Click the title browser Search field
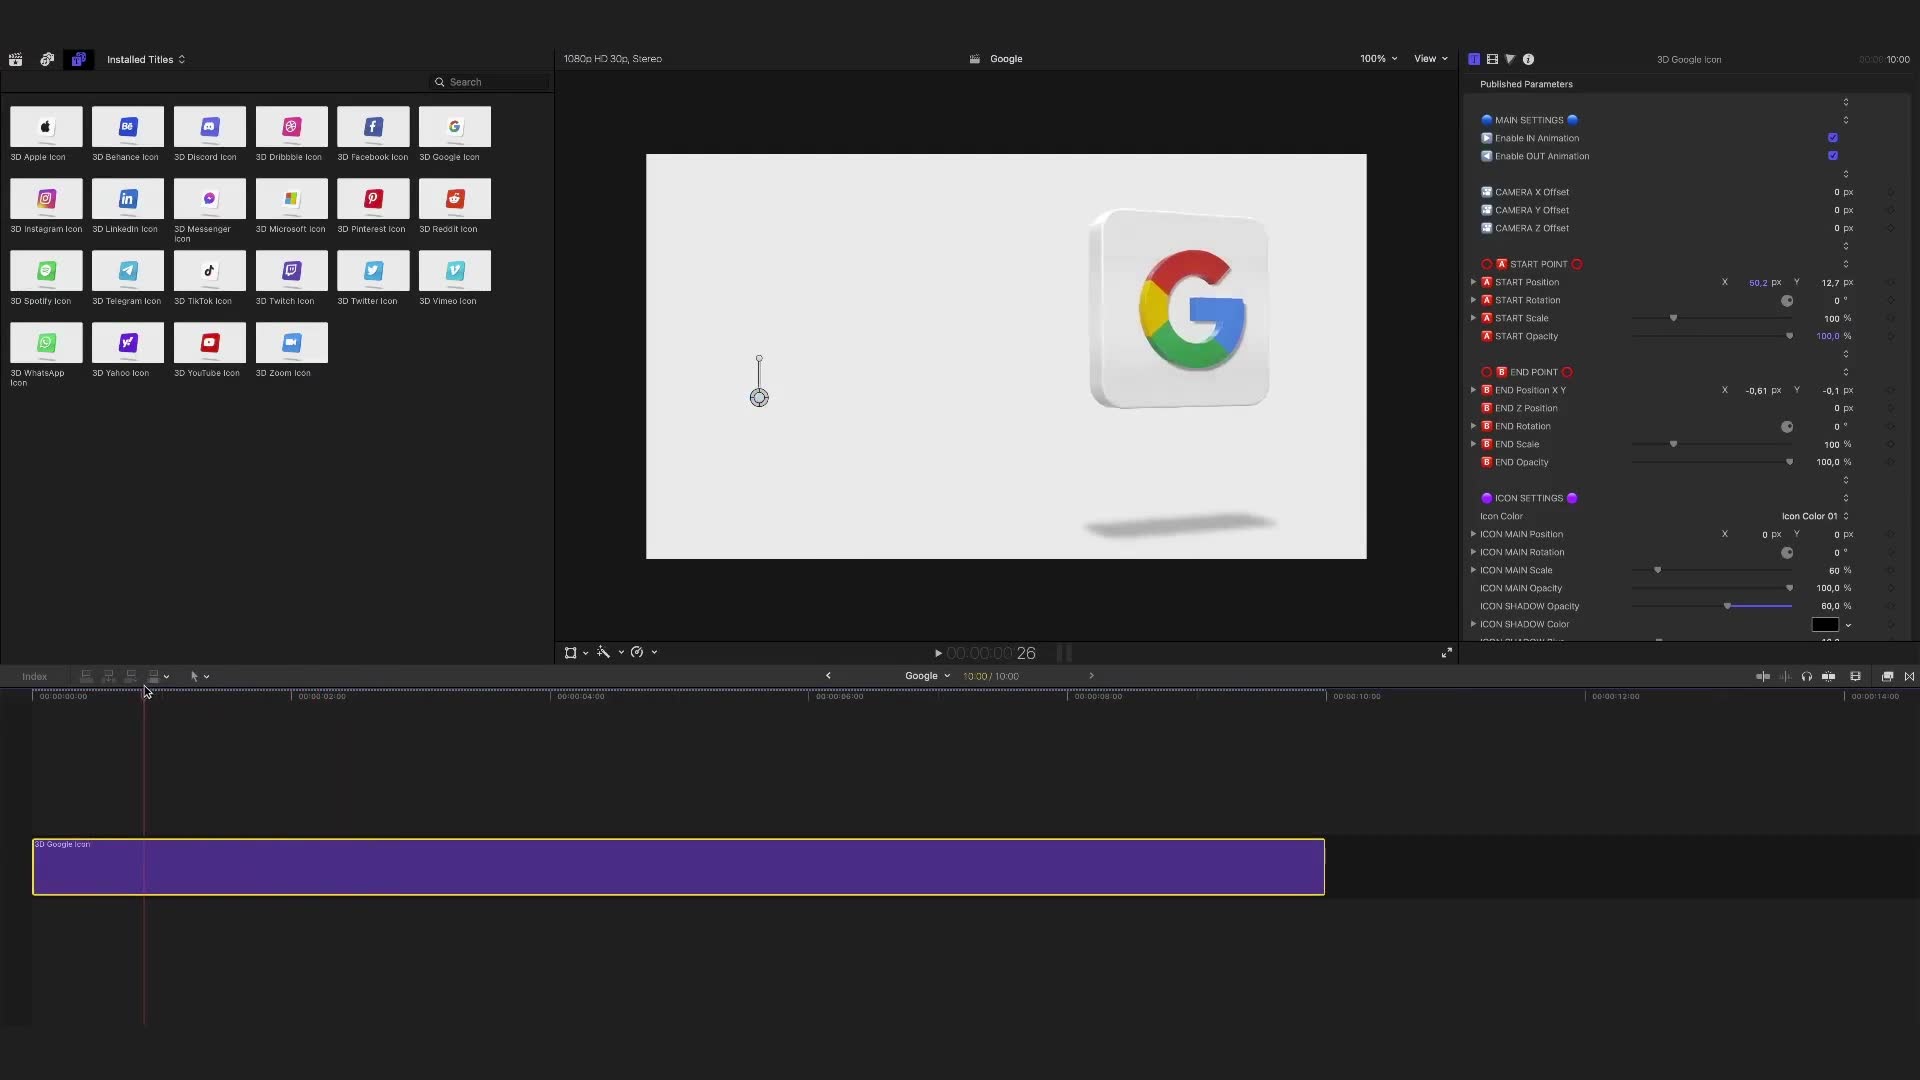 [x=490, y=82]
